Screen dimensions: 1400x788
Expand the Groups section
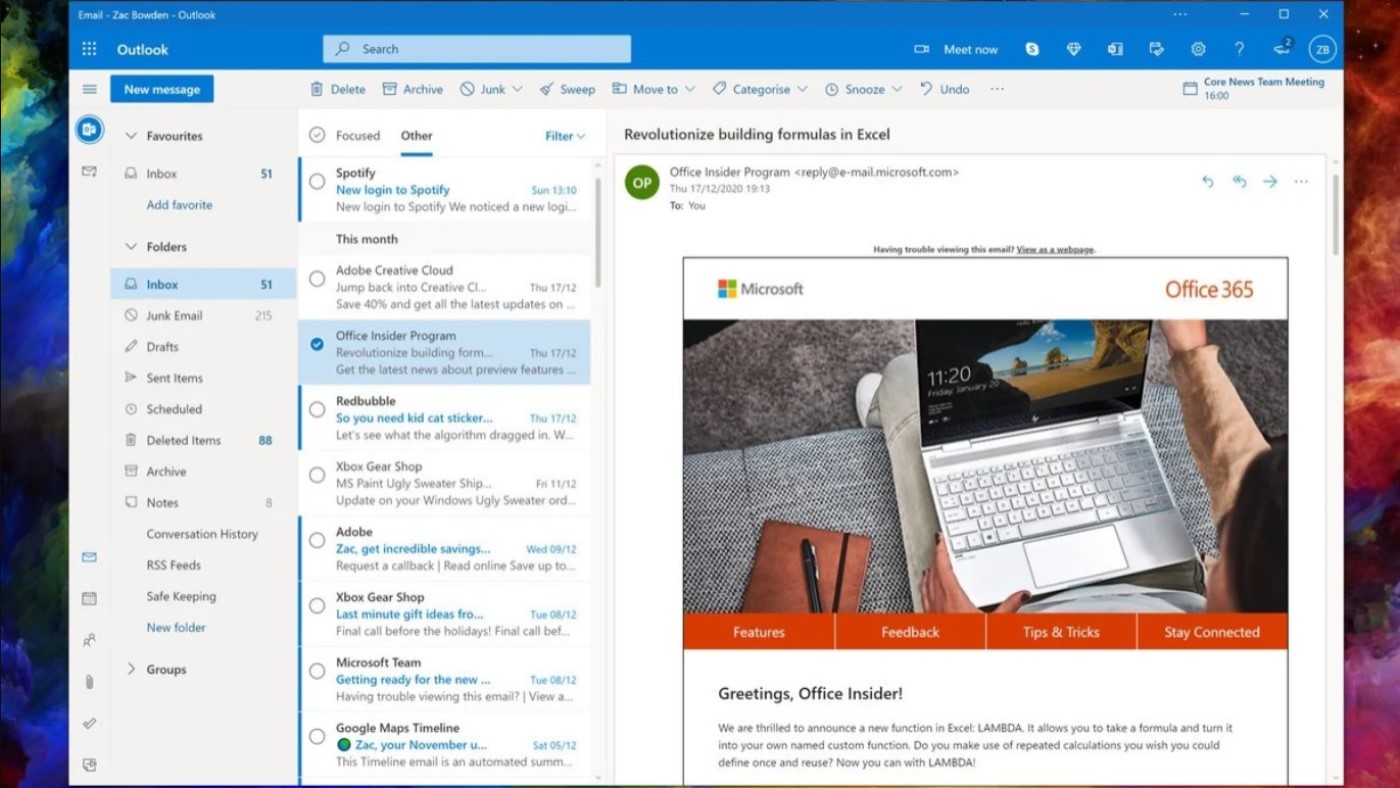pos(131,669)
